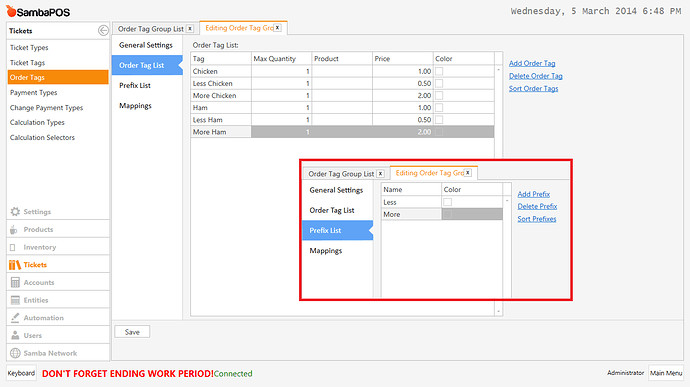690x387 pixels.
Task: Click the More Chicken Product cell
Action: click(342, 95)
